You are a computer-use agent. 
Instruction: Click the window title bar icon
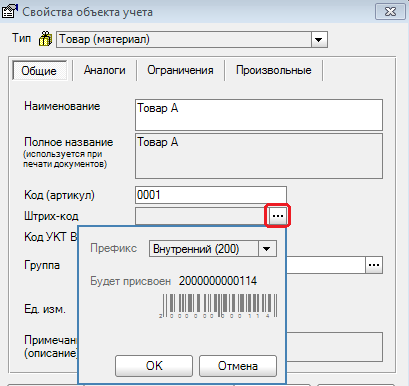point(10,11)
